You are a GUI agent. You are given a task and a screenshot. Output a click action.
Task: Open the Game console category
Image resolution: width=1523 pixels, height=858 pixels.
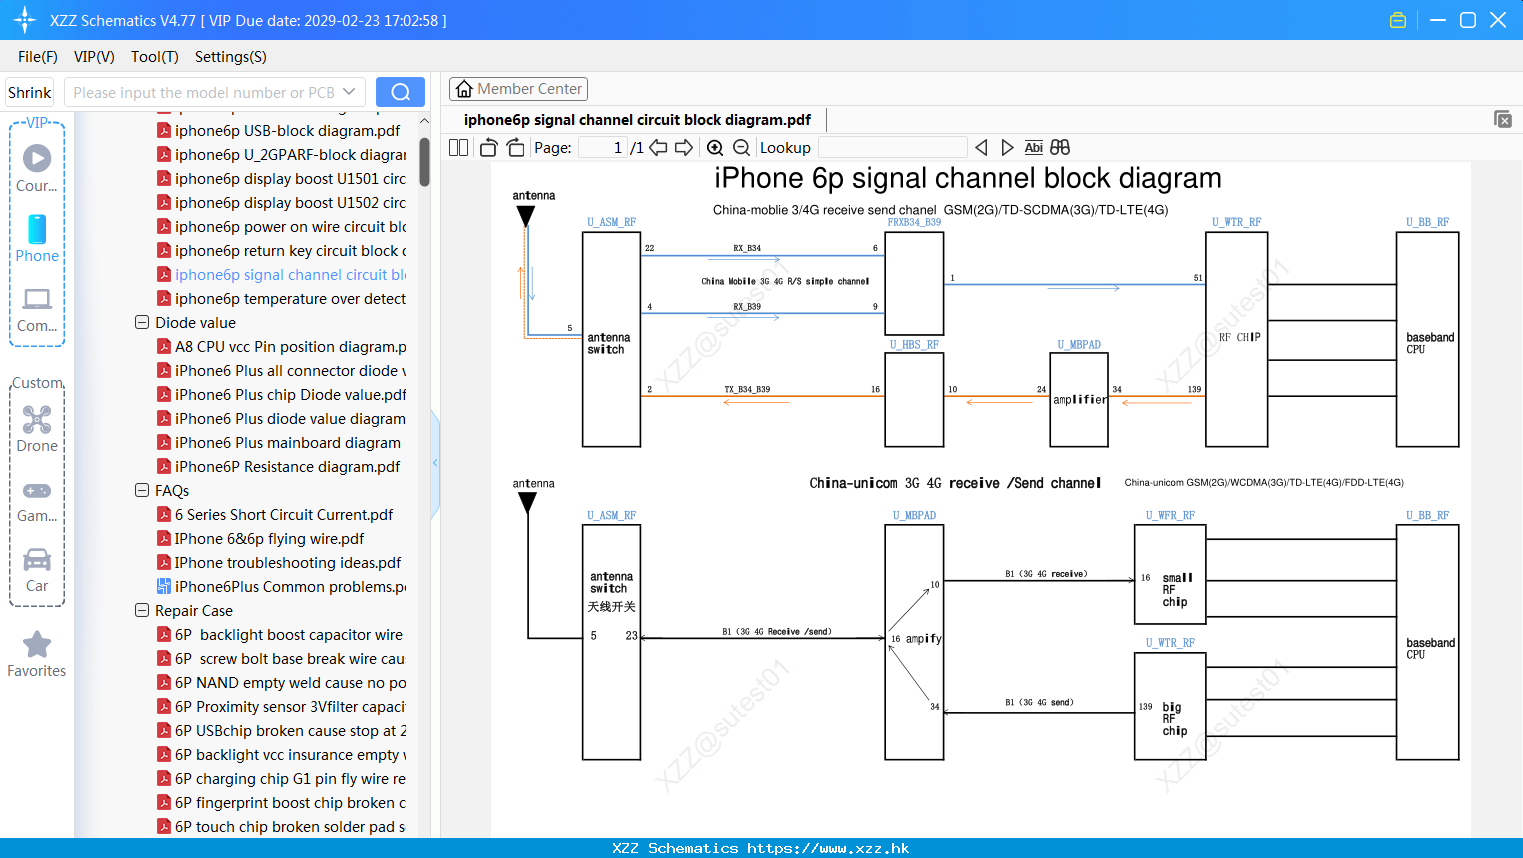[x=37, y=500]
